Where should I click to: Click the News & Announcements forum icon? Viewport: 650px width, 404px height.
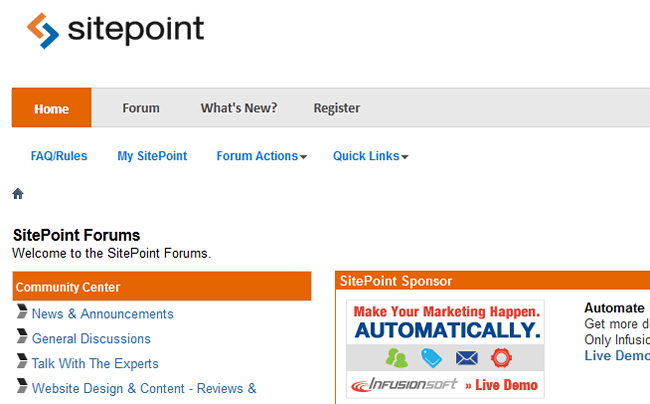click(x=22, y=313)
